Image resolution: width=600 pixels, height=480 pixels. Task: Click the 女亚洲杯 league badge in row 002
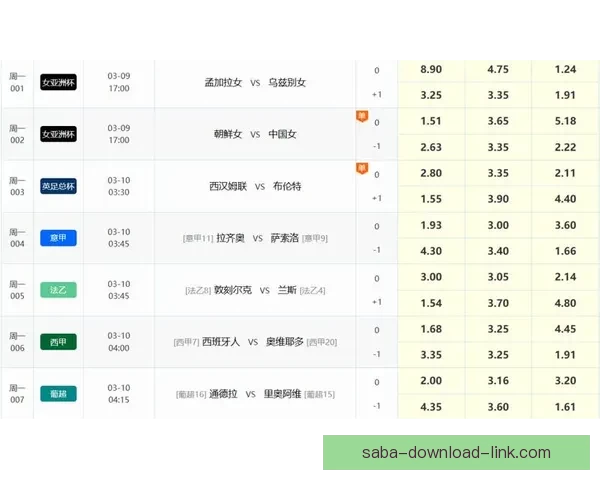[x=58, y=134]
